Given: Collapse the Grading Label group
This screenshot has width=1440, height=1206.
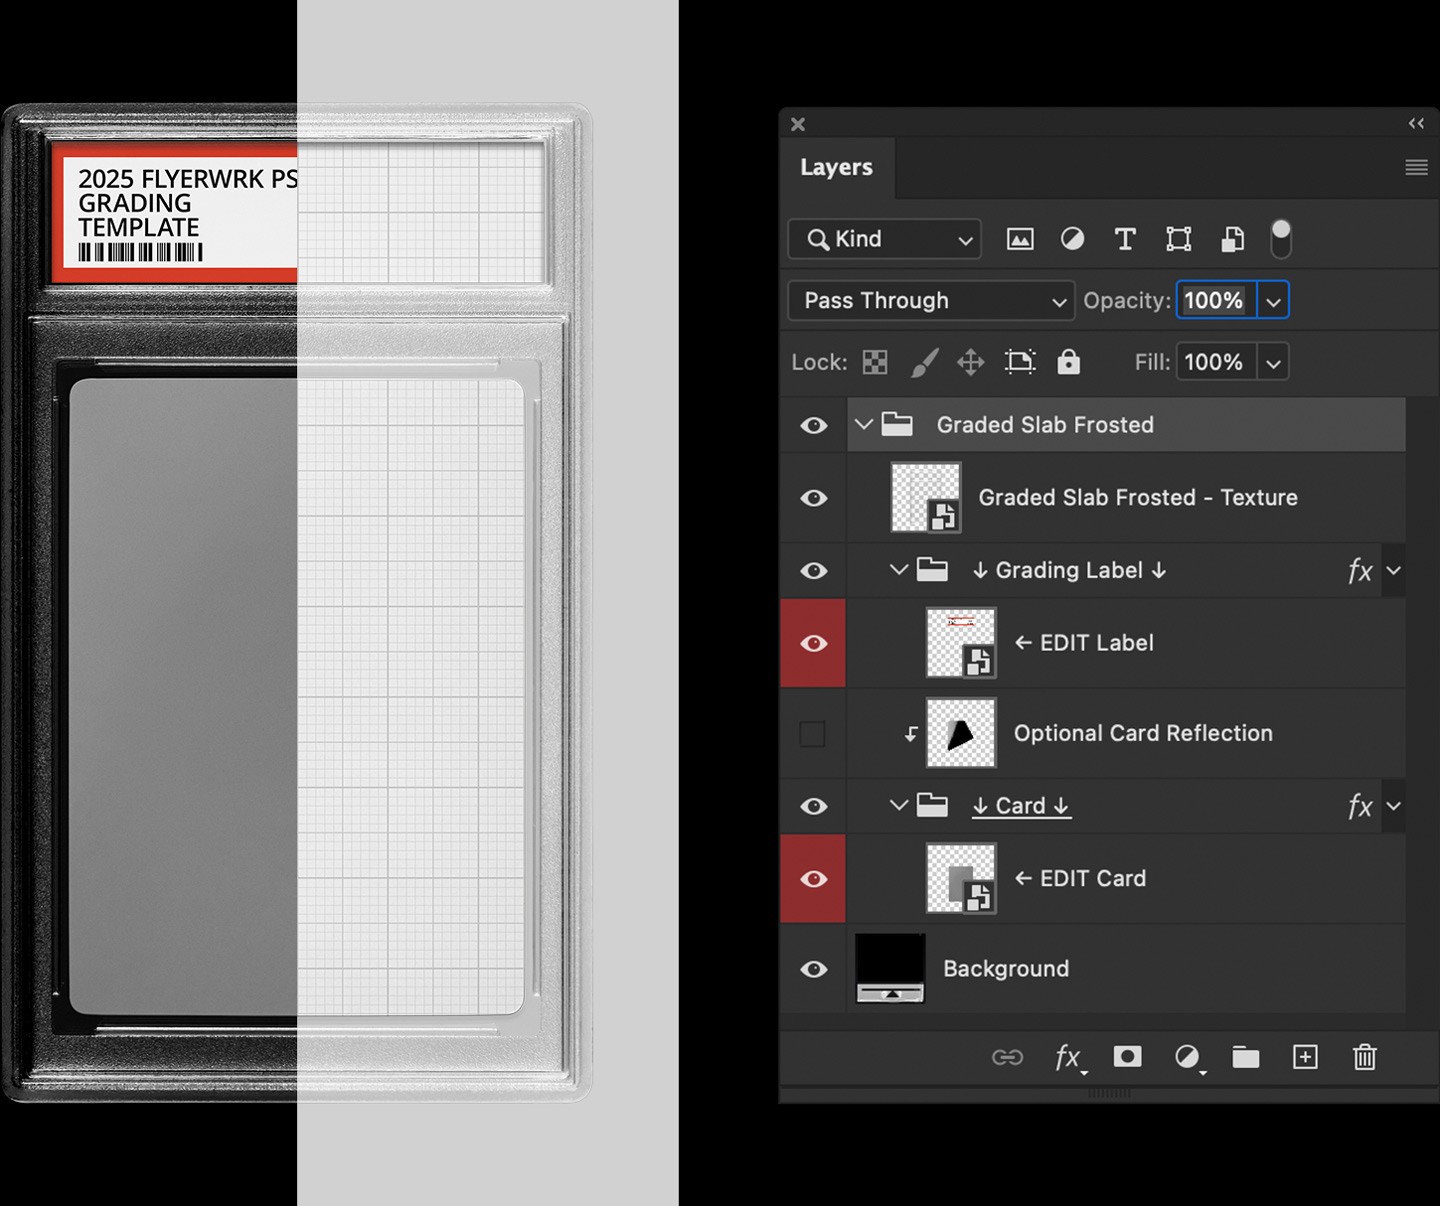Looking at the screenshot, I should 897,570.
